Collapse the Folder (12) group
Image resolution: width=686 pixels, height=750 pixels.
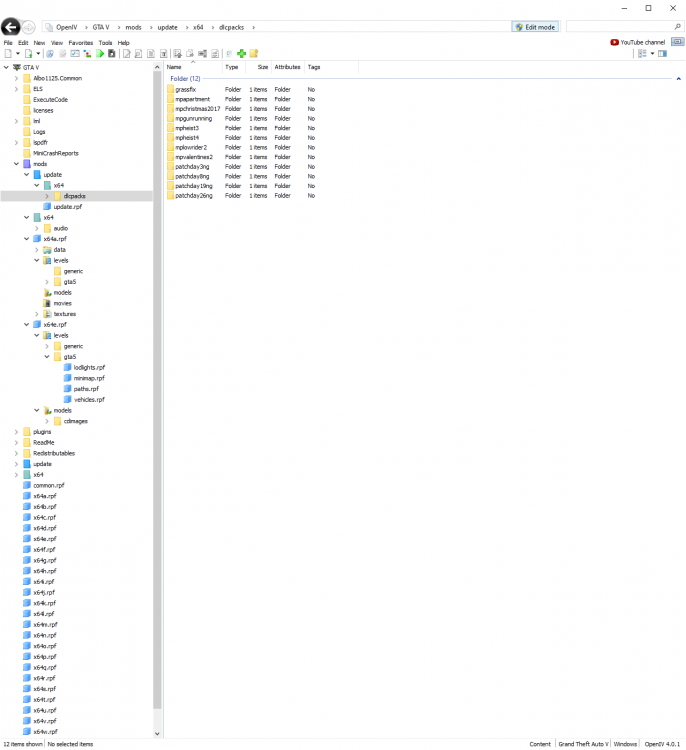pos(678,78)
